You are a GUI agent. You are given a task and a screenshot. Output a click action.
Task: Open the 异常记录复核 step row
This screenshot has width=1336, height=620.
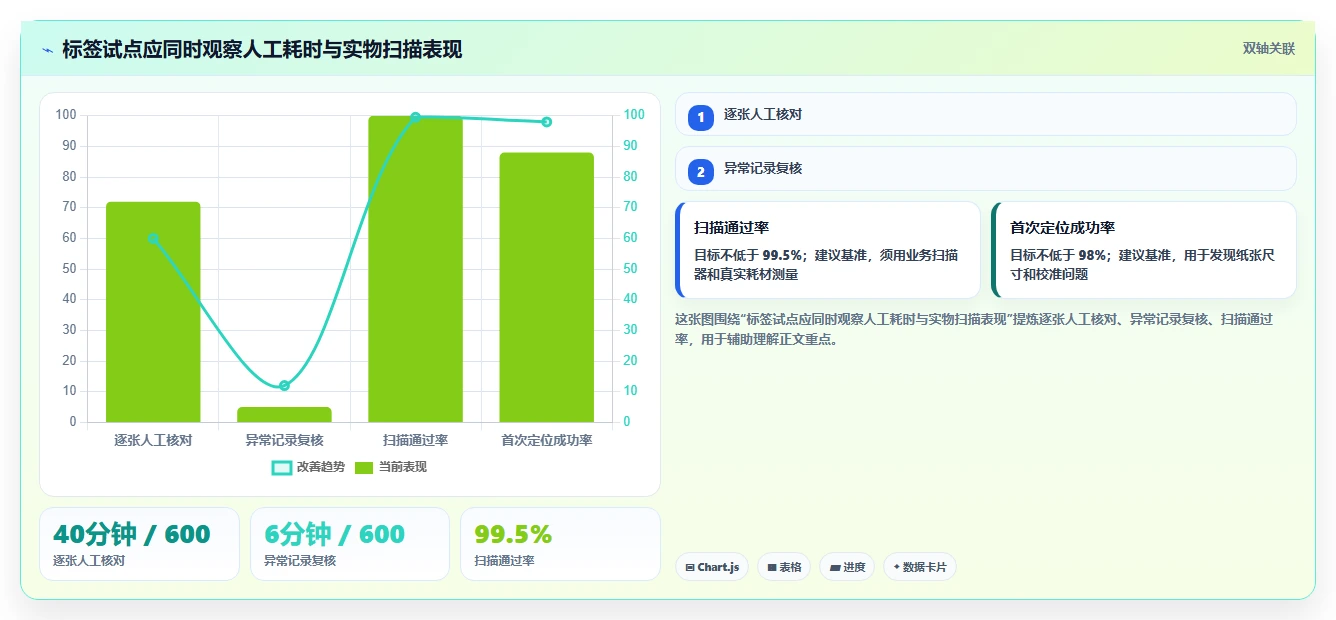coord(986,168)
